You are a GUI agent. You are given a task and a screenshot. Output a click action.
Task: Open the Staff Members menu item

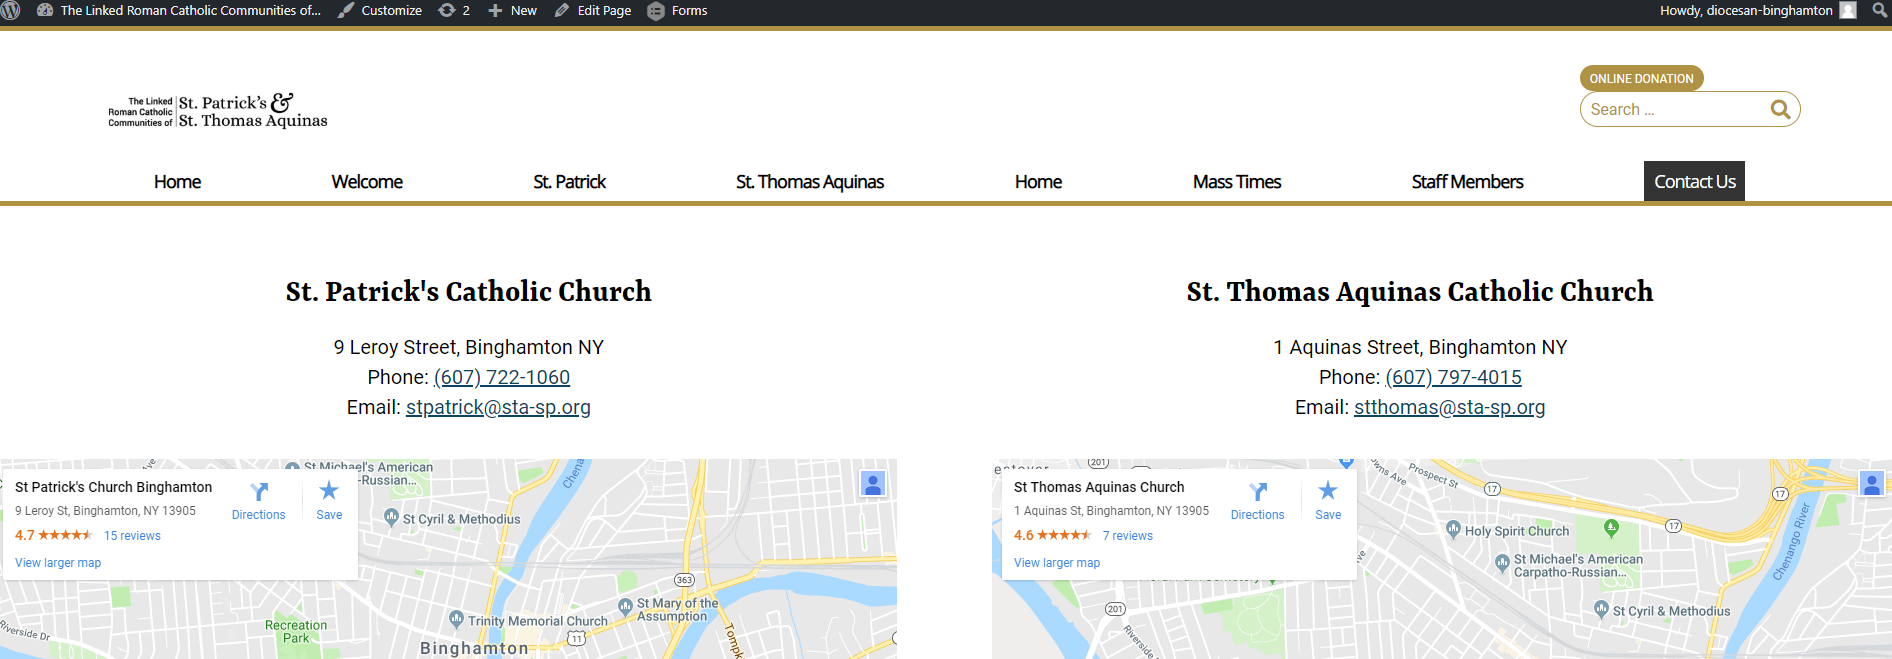[1467, 182]
